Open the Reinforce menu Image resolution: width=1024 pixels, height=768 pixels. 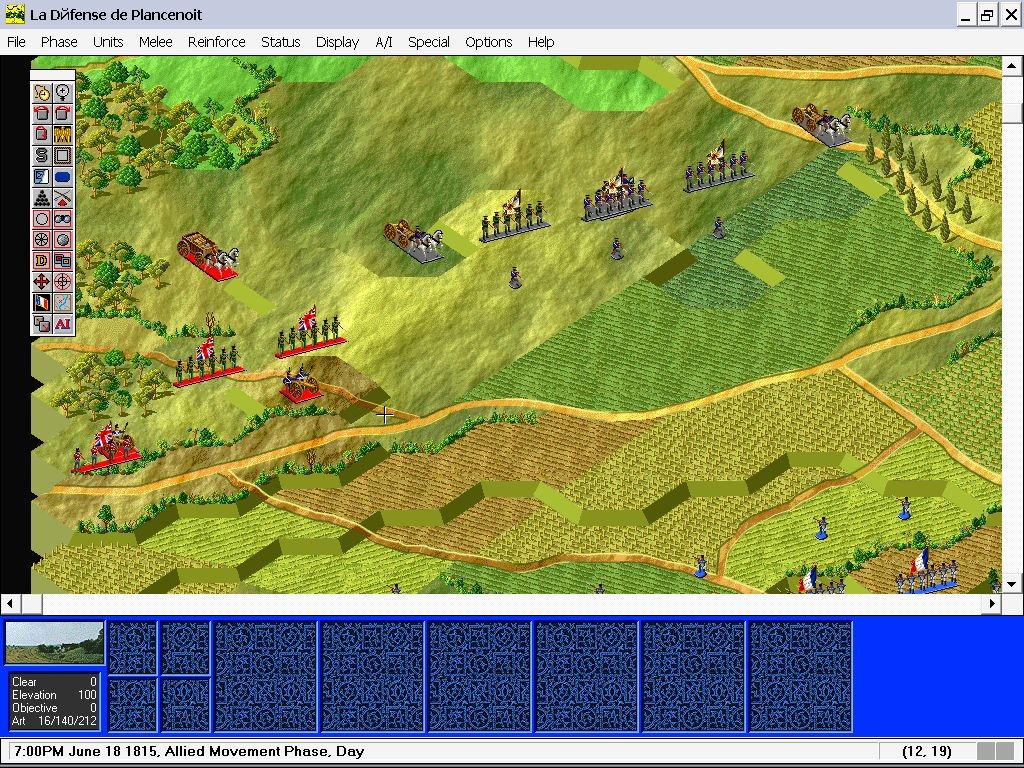coord(216,42)
